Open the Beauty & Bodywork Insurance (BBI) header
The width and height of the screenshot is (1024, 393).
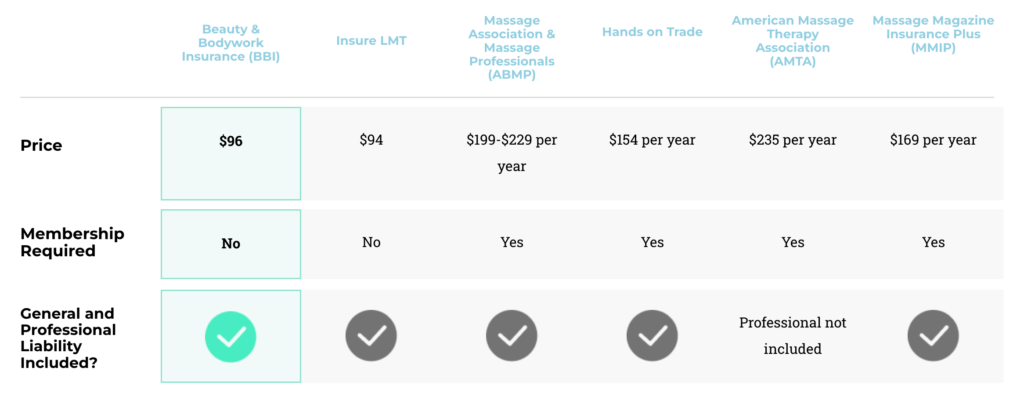[231, 43]
